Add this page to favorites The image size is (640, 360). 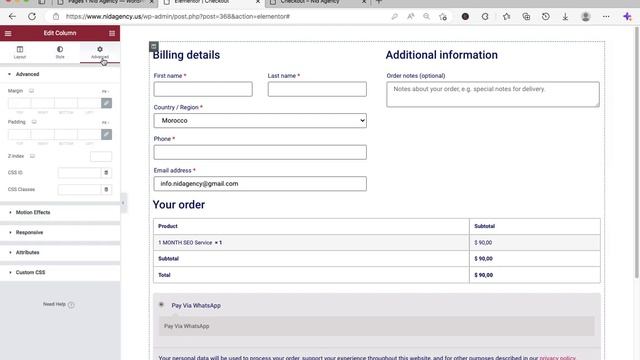443,17
